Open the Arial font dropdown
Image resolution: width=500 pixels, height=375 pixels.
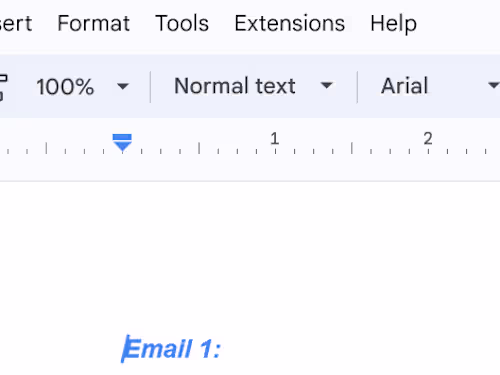click(438, 86)
